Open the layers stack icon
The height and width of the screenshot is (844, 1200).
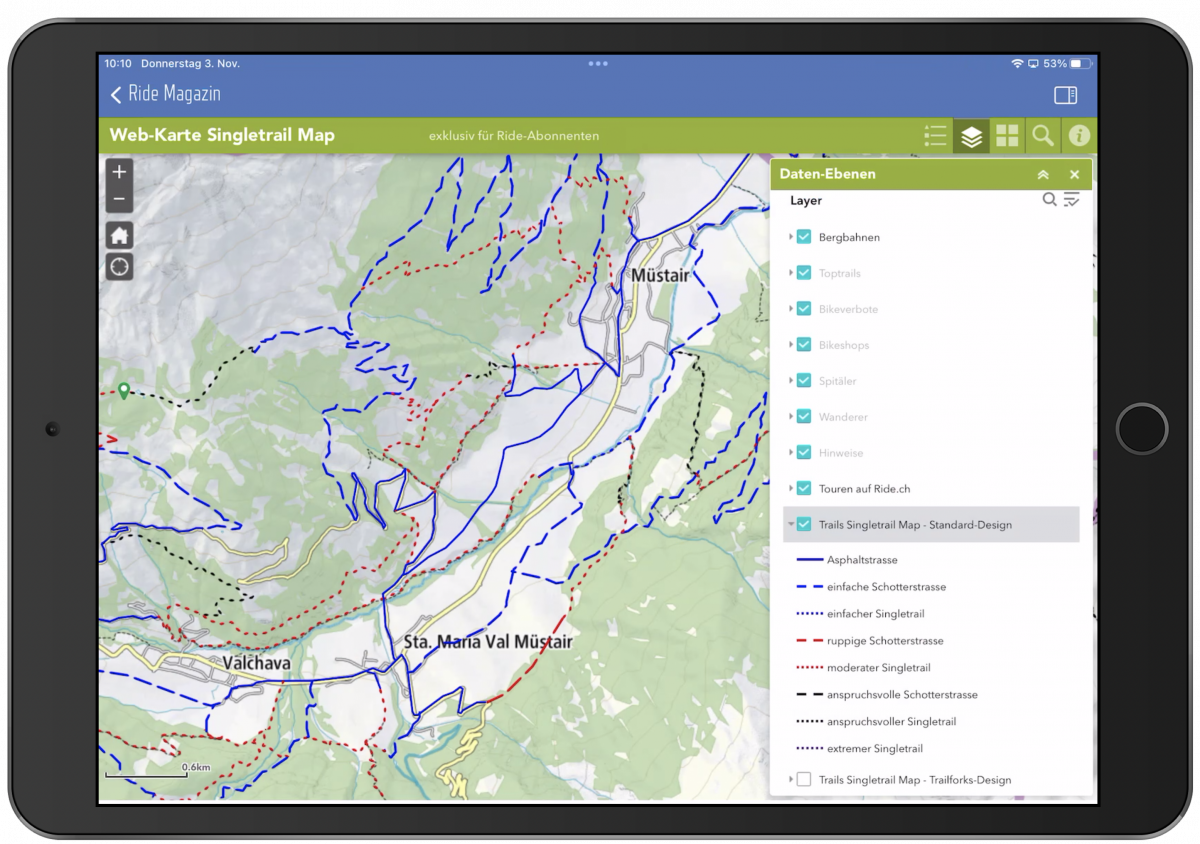click(971, 136)
